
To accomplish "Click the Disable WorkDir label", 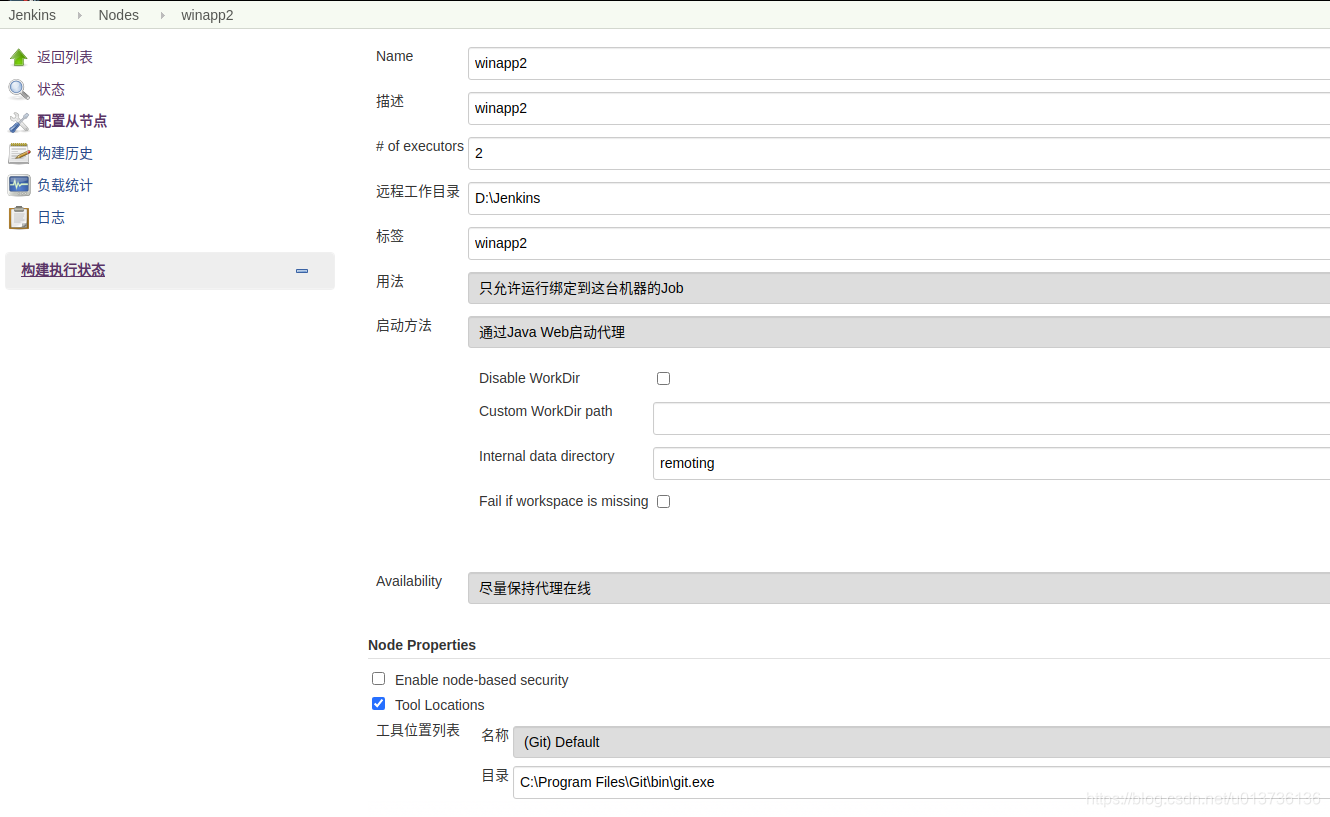I will (x=529, y=378).
